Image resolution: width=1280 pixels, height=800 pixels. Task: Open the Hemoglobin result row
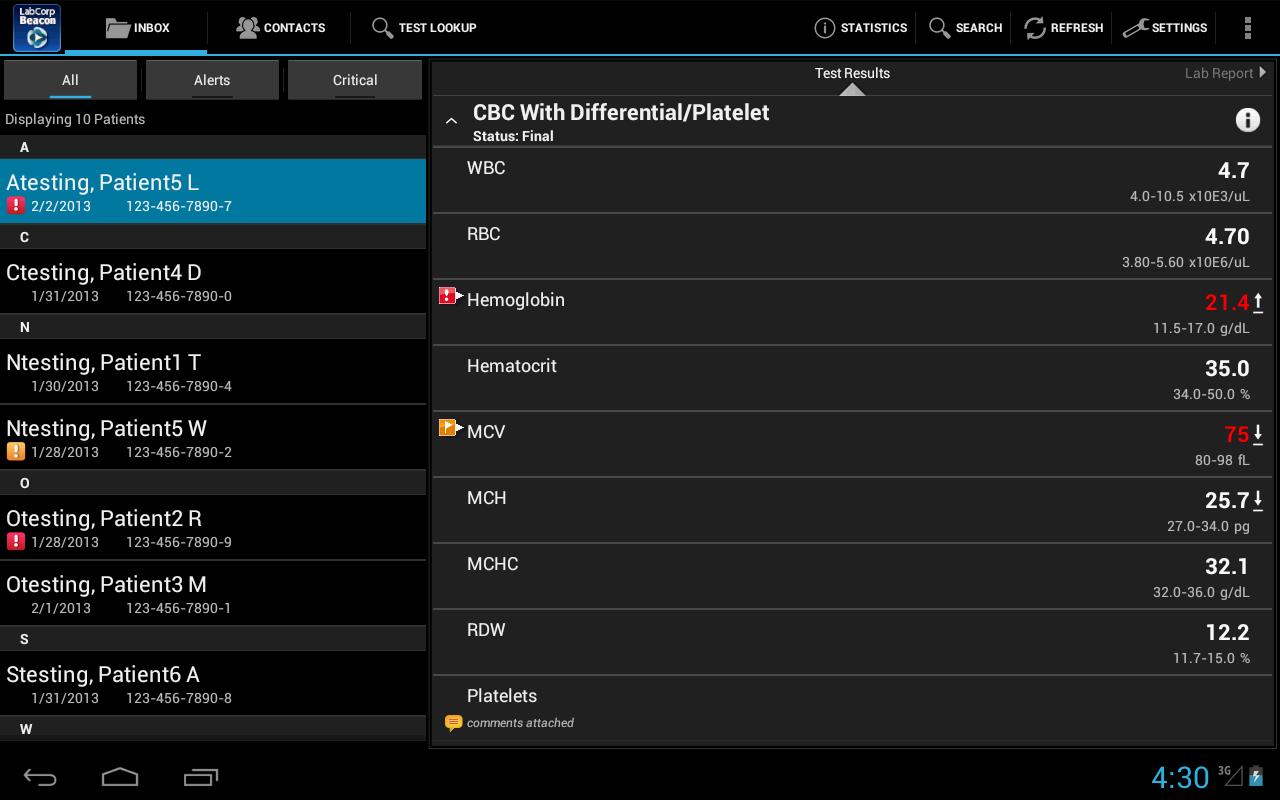852,312
